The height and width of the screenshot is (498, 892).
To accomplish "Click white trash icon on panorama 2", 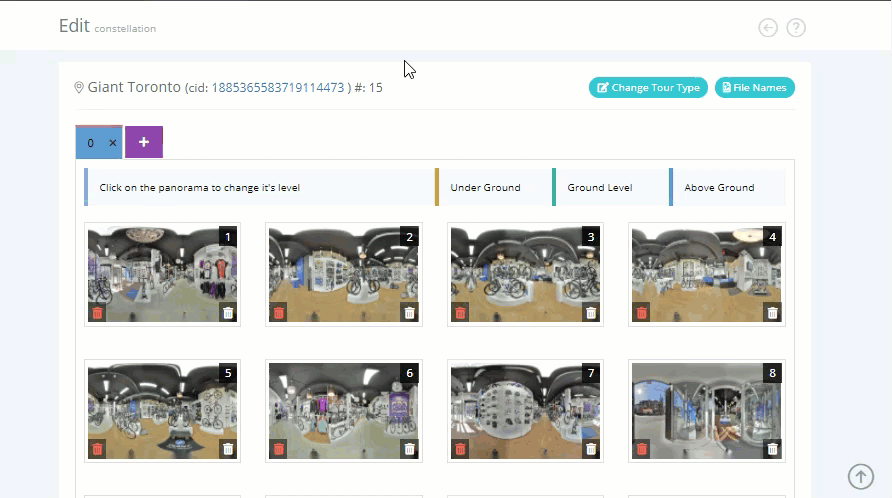I will coord(410,313).
